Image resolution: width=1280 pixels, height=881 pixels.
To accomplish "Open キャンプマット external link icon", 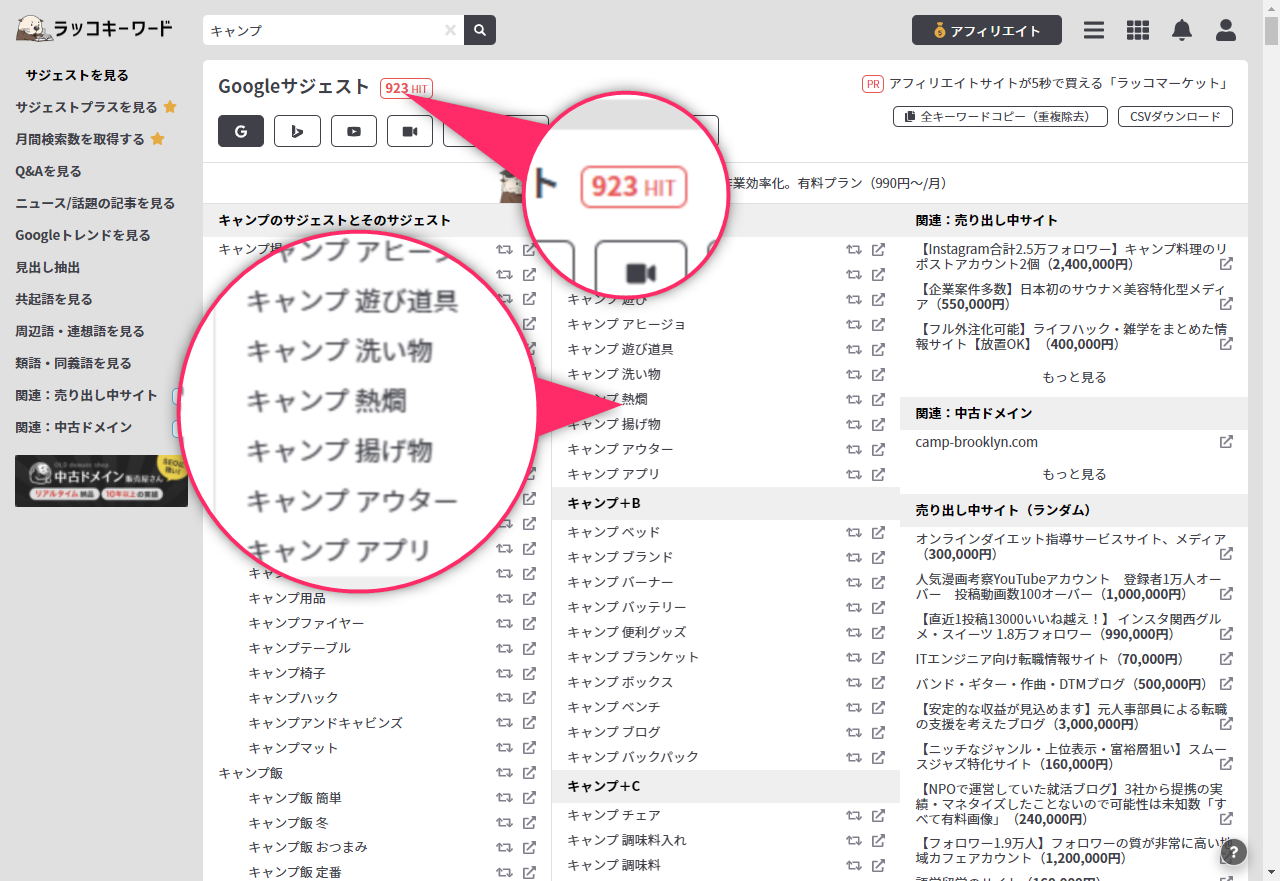I will click(529, 748).
